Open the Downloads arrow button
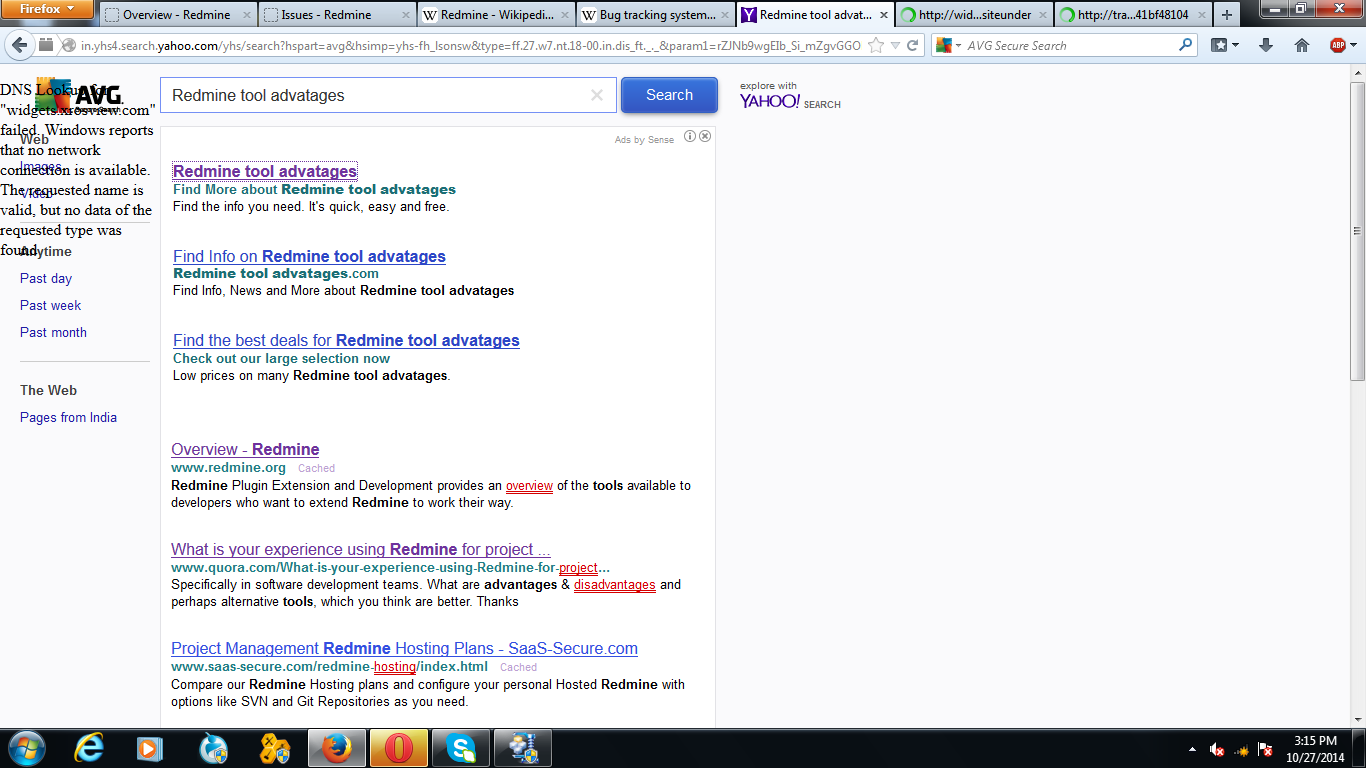 (1266, 45)
